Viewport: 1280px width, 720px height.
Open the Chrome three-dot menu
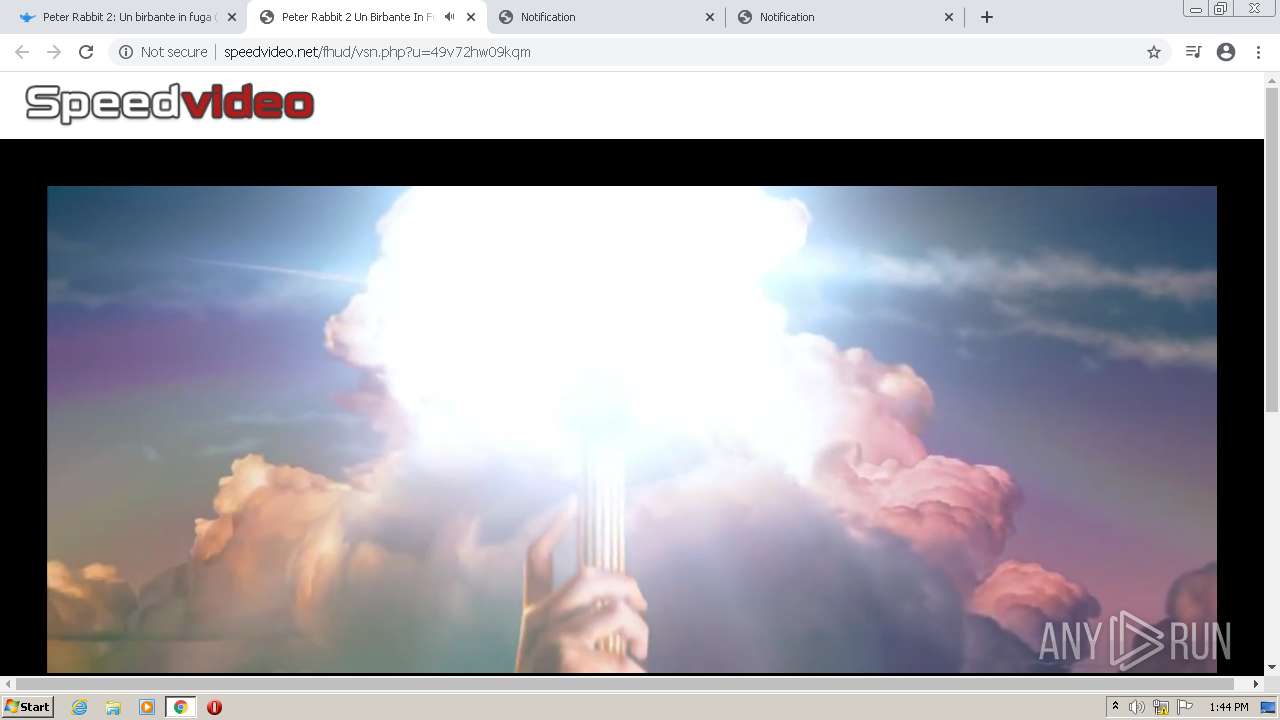tap(1259, 52)
